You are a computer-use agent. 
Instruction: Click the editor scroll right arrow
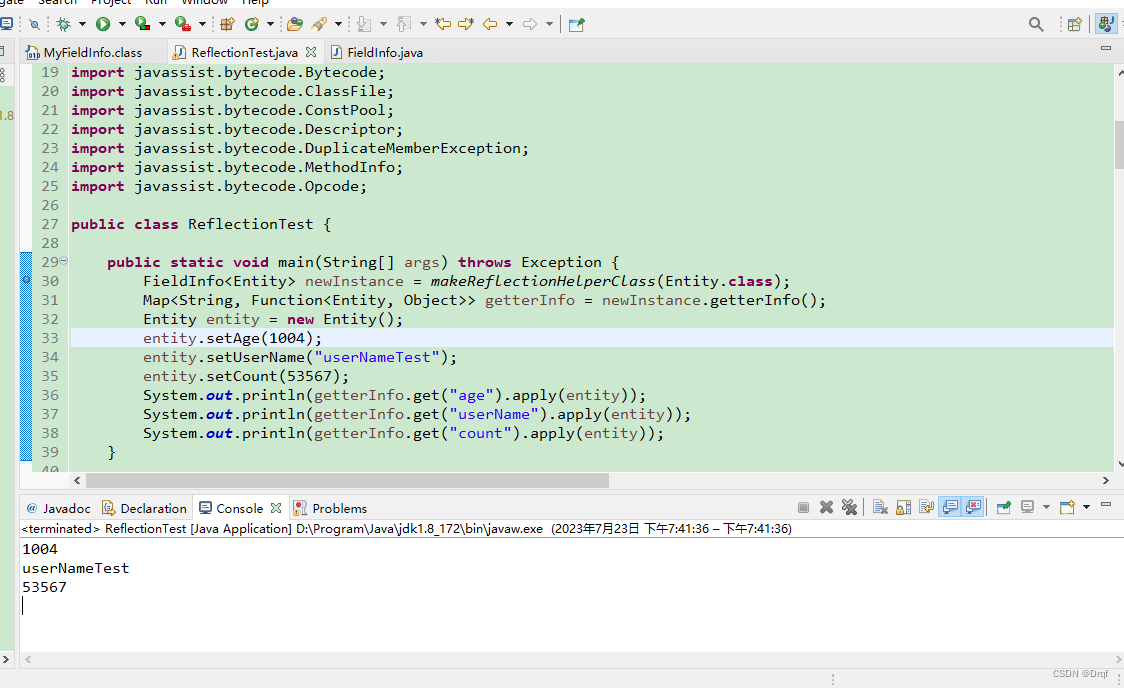[x=1105, y=480]
